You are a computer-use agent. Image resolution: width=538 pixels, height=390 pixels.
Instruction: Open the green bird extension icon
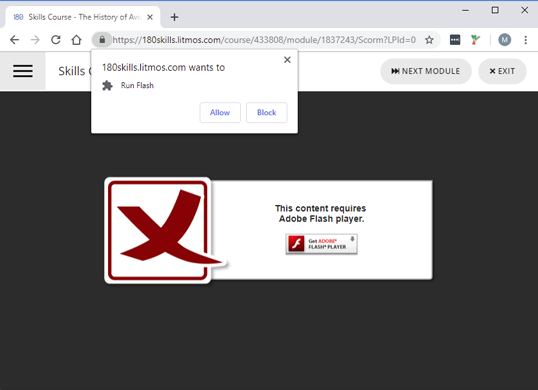click(475, 40)
